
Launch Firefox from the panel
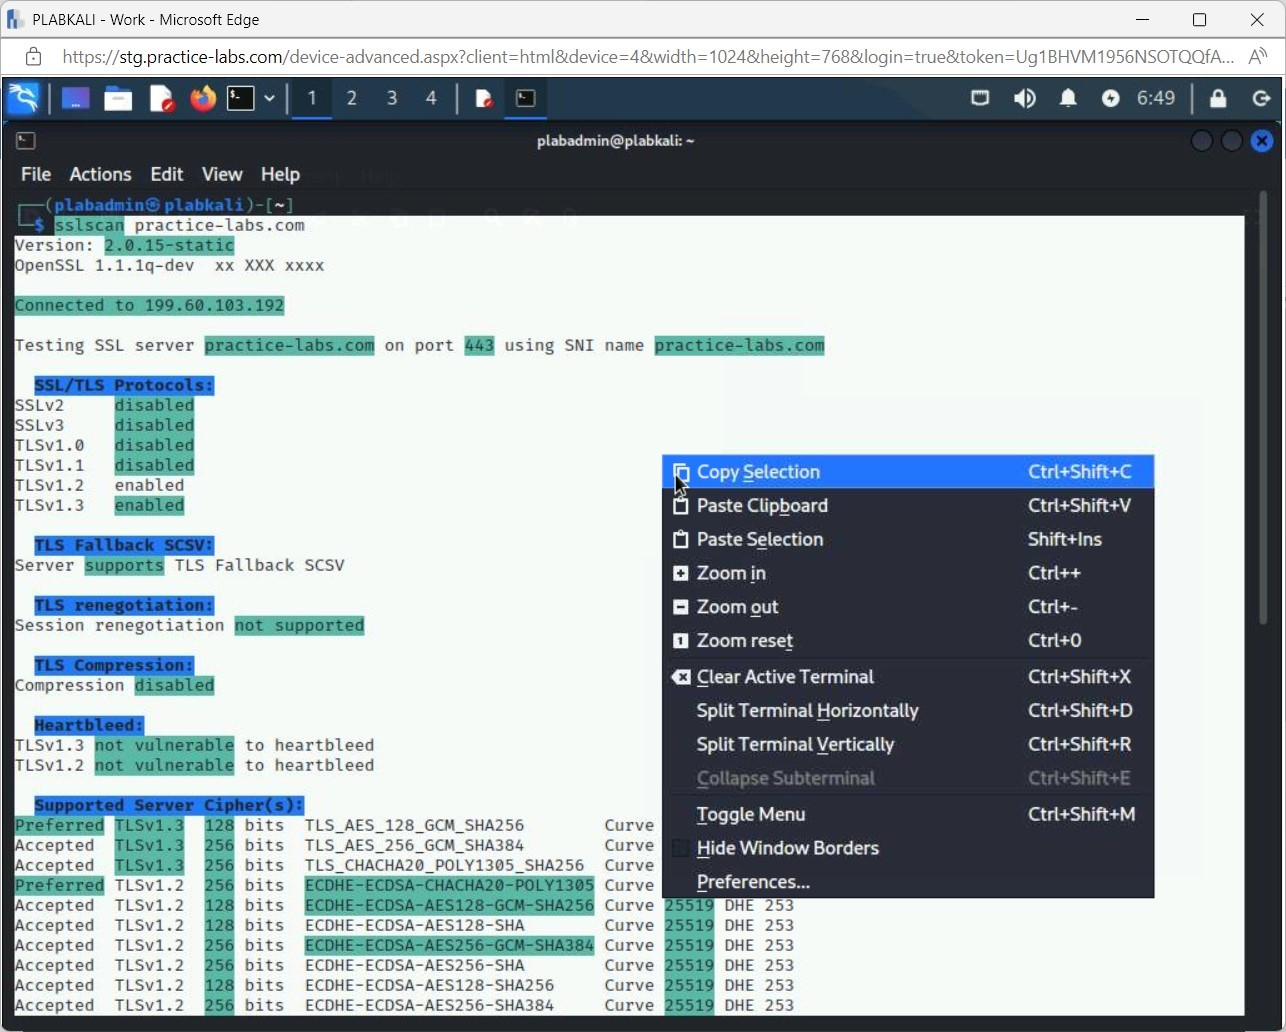click(203, 98)
